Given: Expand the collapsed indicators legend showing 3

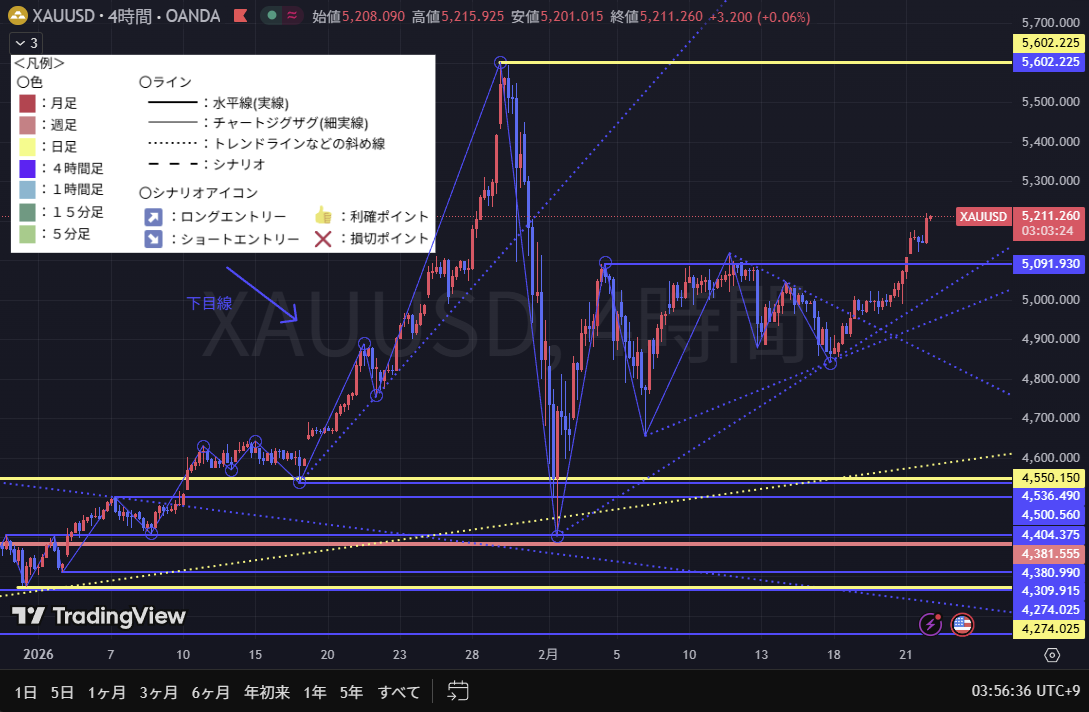Looking at the screenshot, I should point(26,43).
